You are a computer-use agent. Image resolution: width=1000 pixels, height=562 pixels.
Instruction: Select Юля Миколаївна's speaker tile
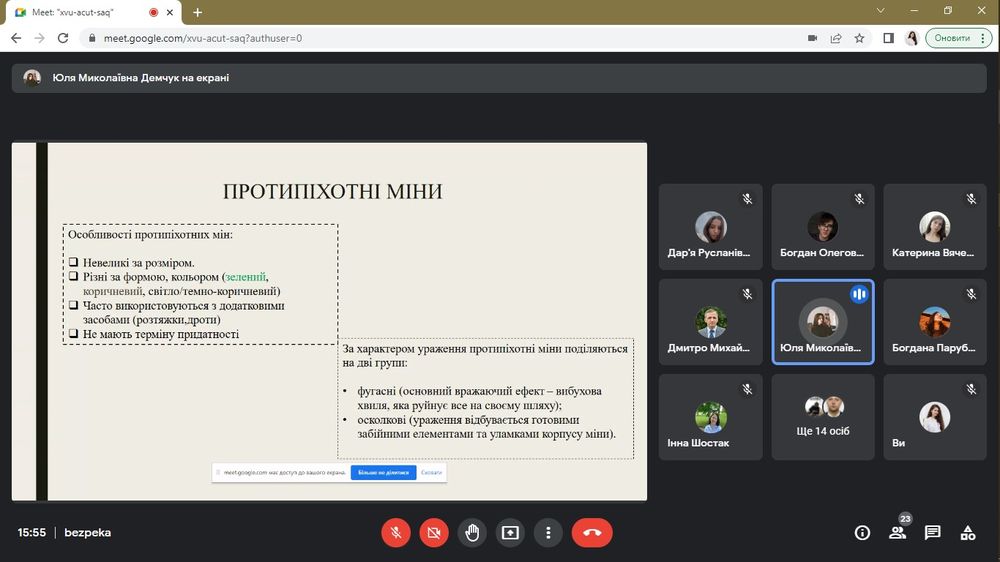click(x=822, y=322)
